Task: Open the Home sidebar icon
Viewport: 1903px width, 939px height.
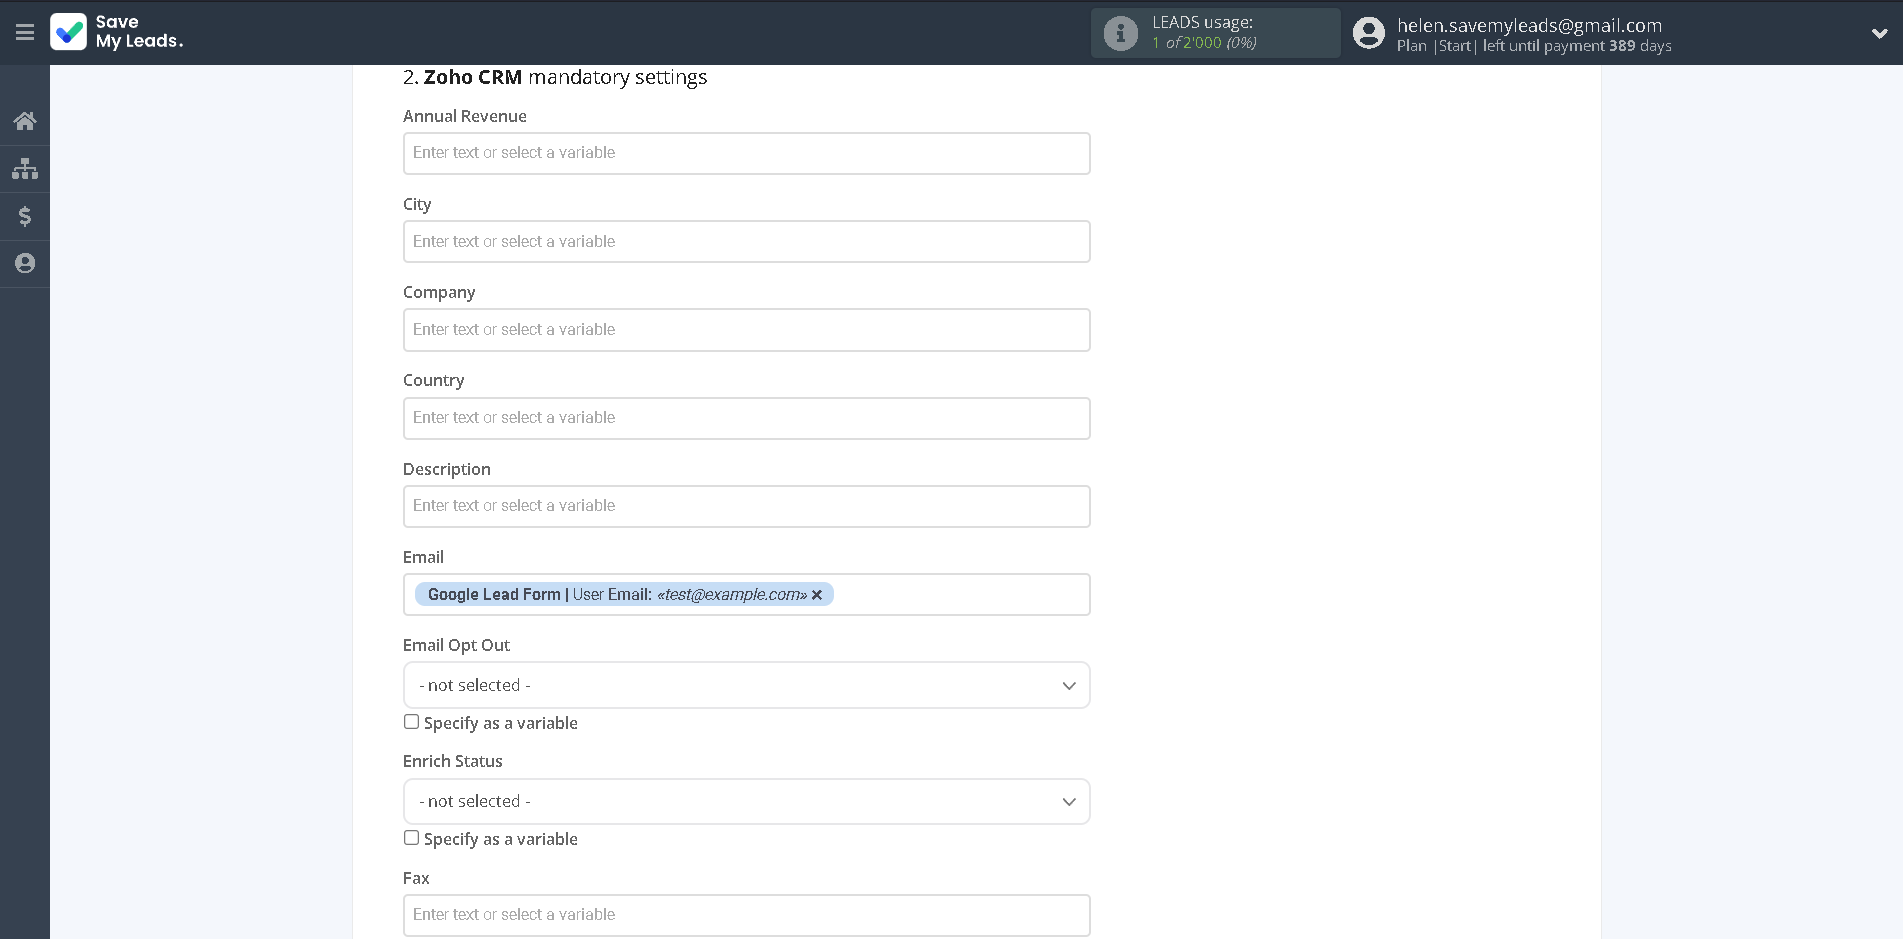Action: pyautogui.click(x=25, y=121)
